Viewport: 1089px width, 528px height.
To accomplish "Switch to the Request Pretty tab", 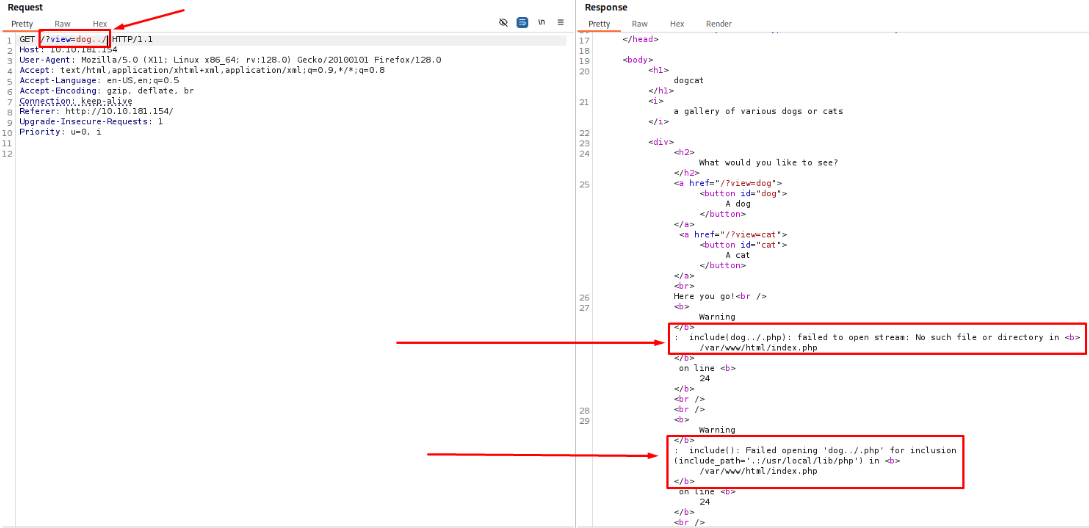I will pyautogui.click(x=22, y=24).
